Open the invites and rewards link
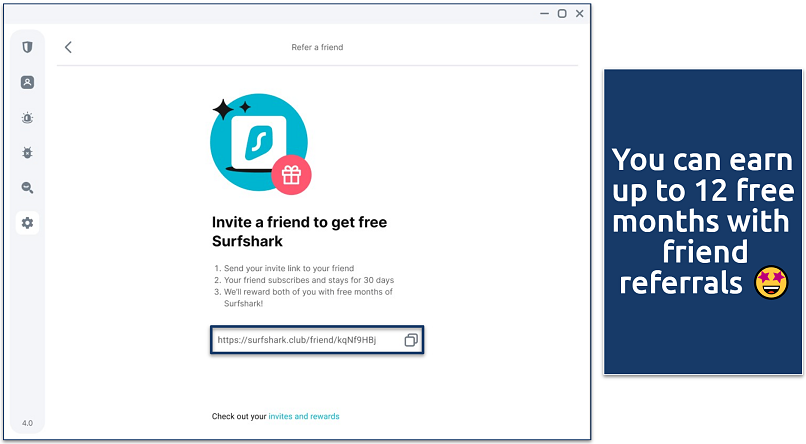 click(310, 416)
